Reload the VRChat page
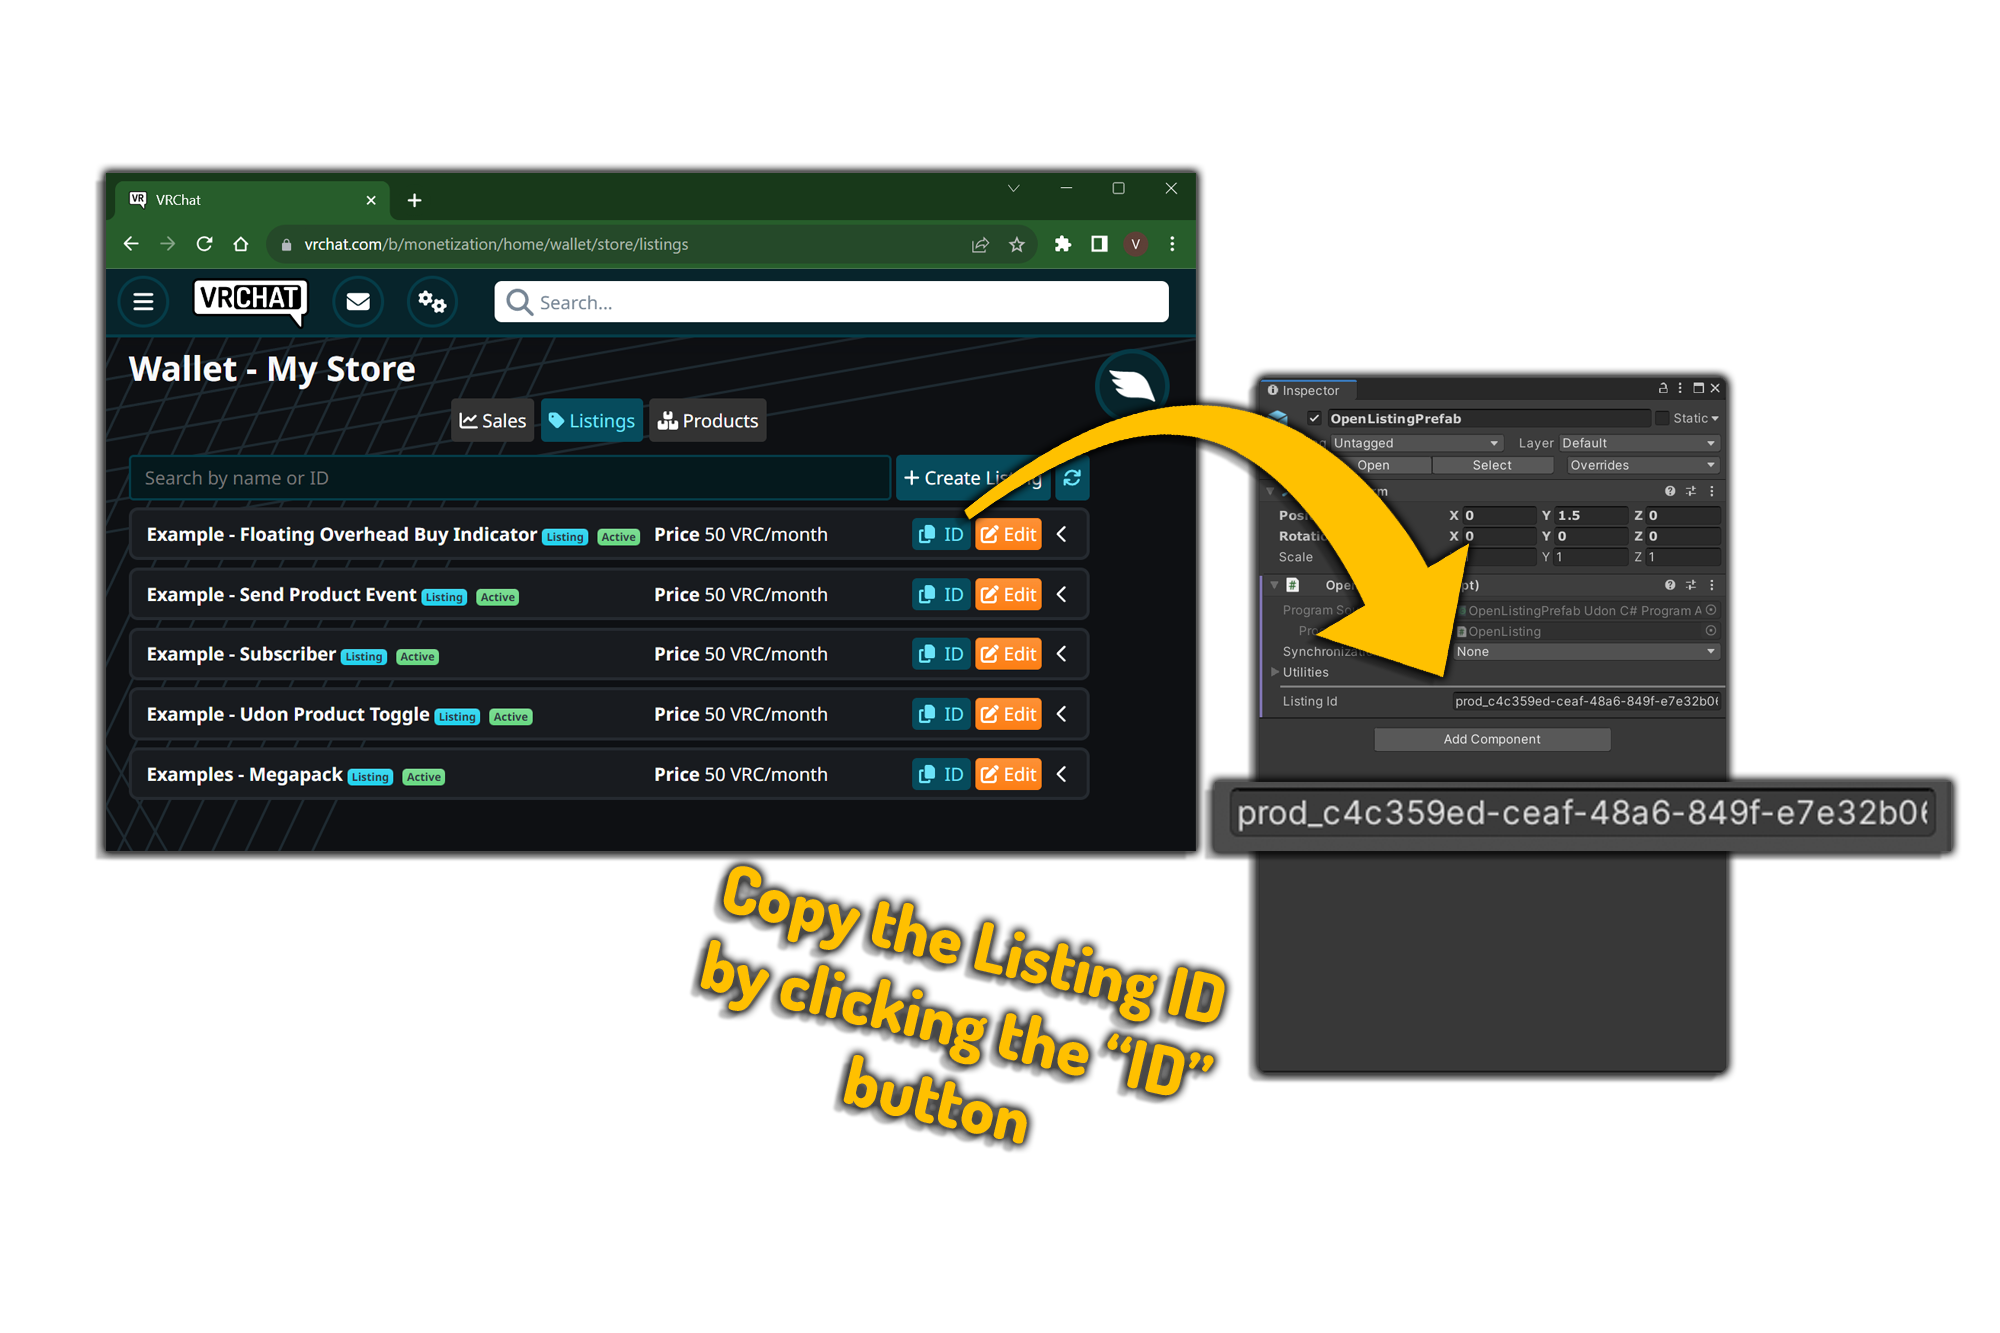2000x1333 pixels. pyautogui.click(x=204, y=244)
